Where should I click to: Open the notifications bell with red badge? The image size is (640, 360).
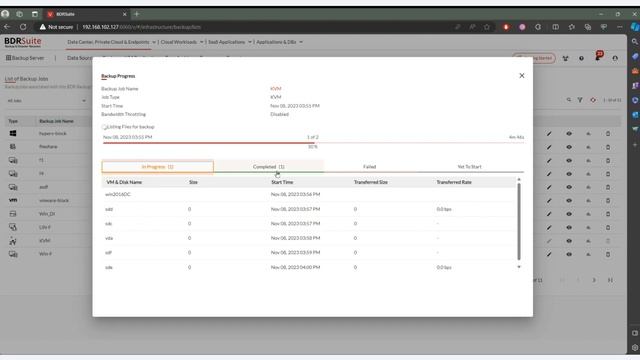coord(598,57)
